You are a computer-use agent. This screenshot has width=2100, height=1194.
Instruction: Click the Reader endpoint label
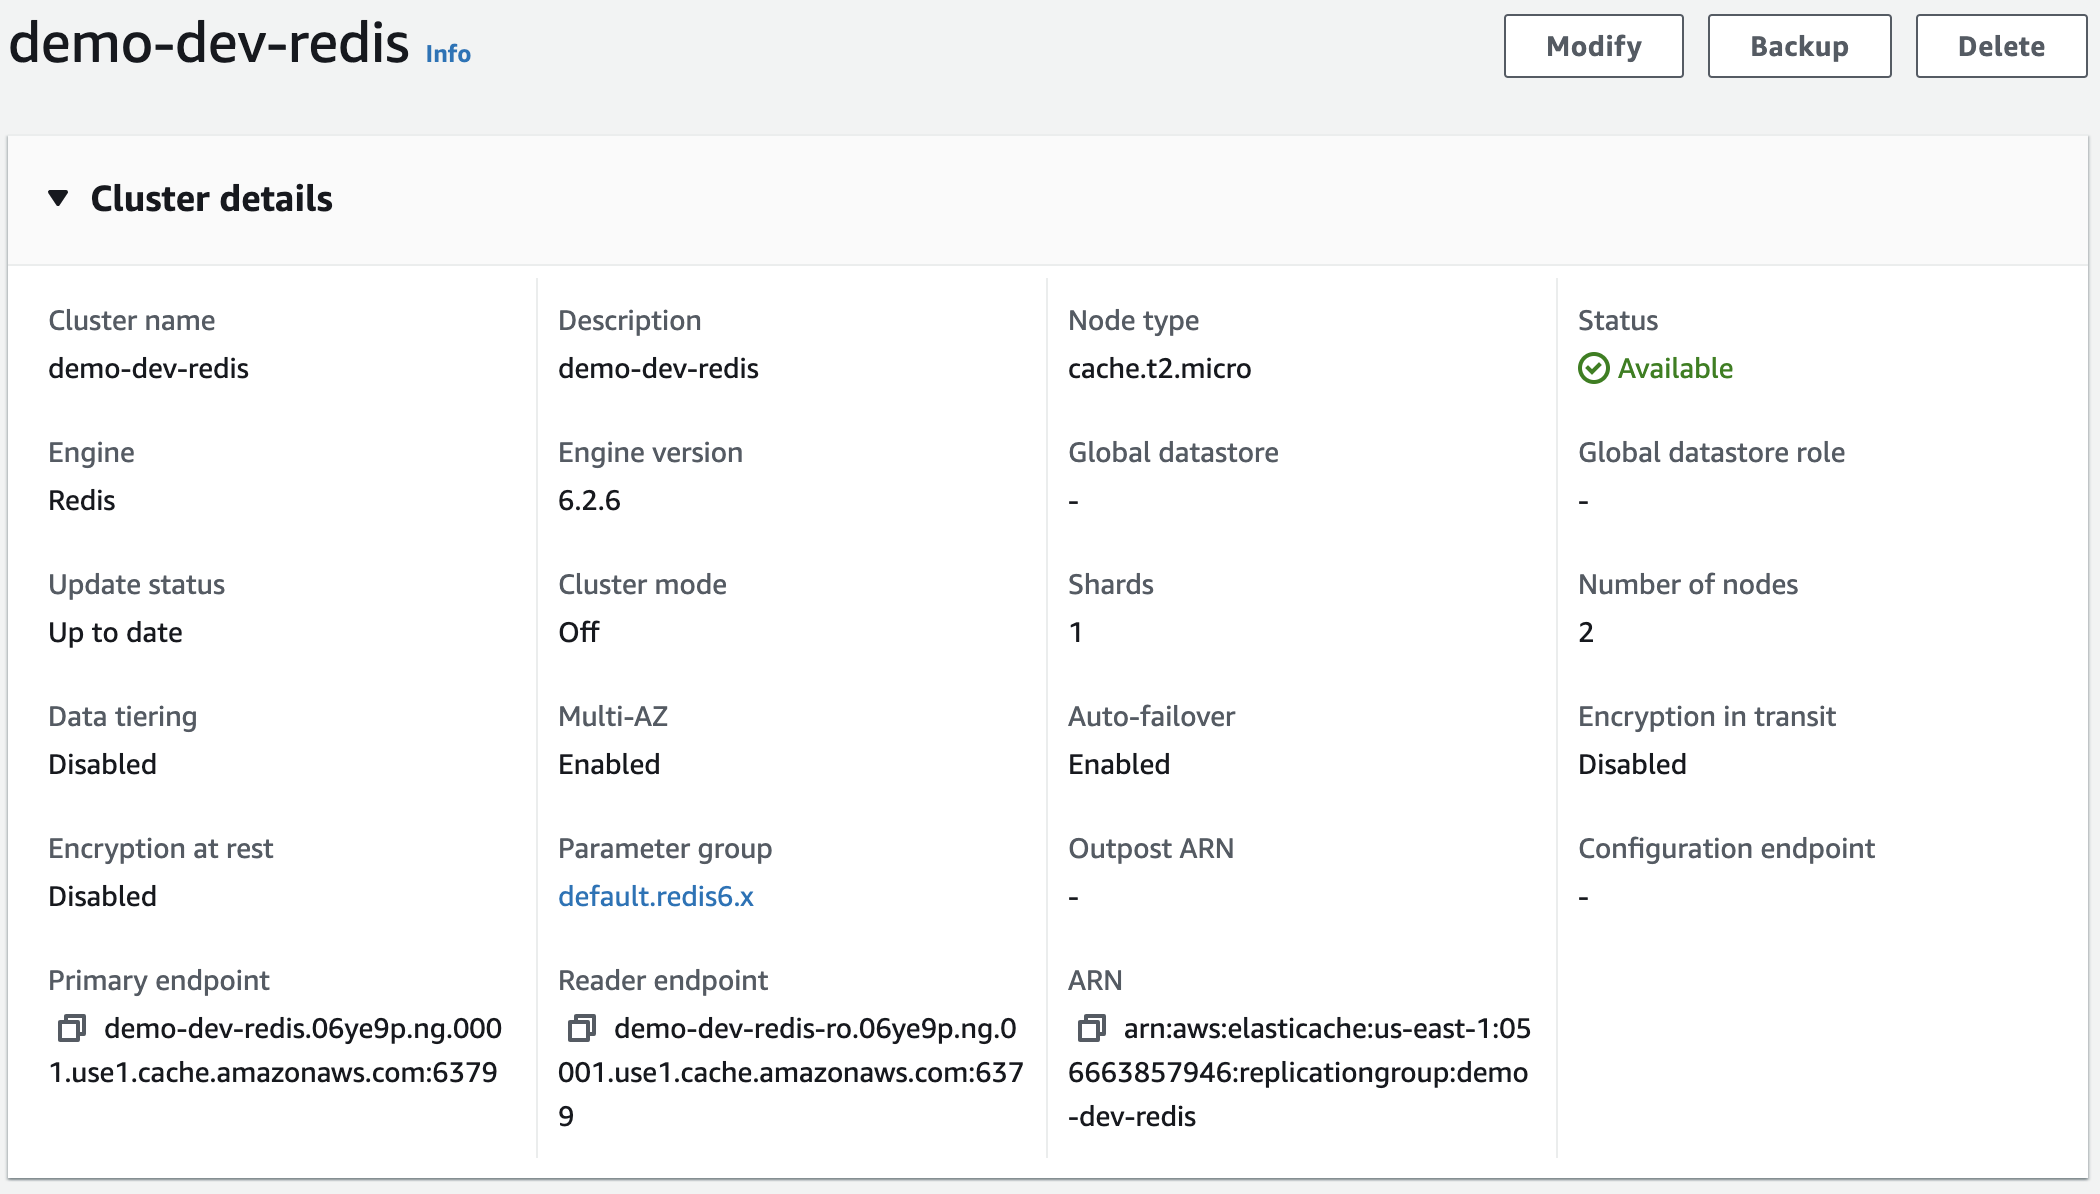click(x=663, y=980)
